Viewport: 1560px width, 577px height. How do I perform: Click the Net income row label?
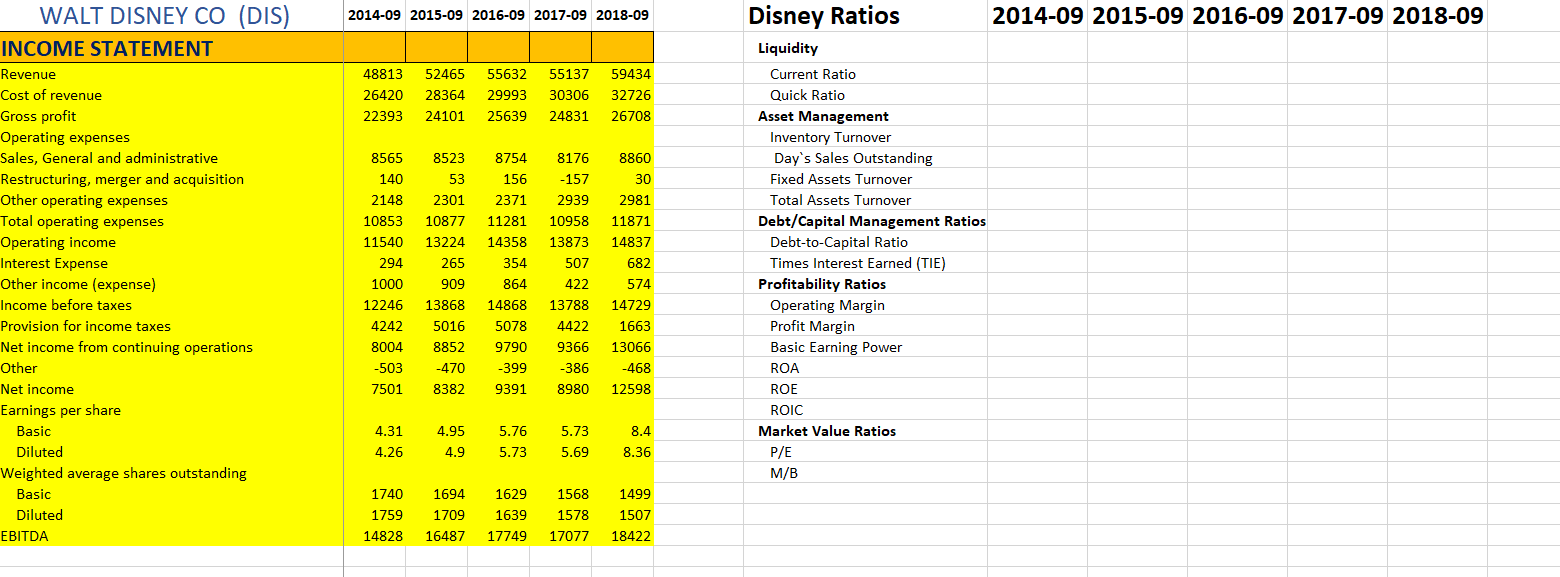coord(38,389)
